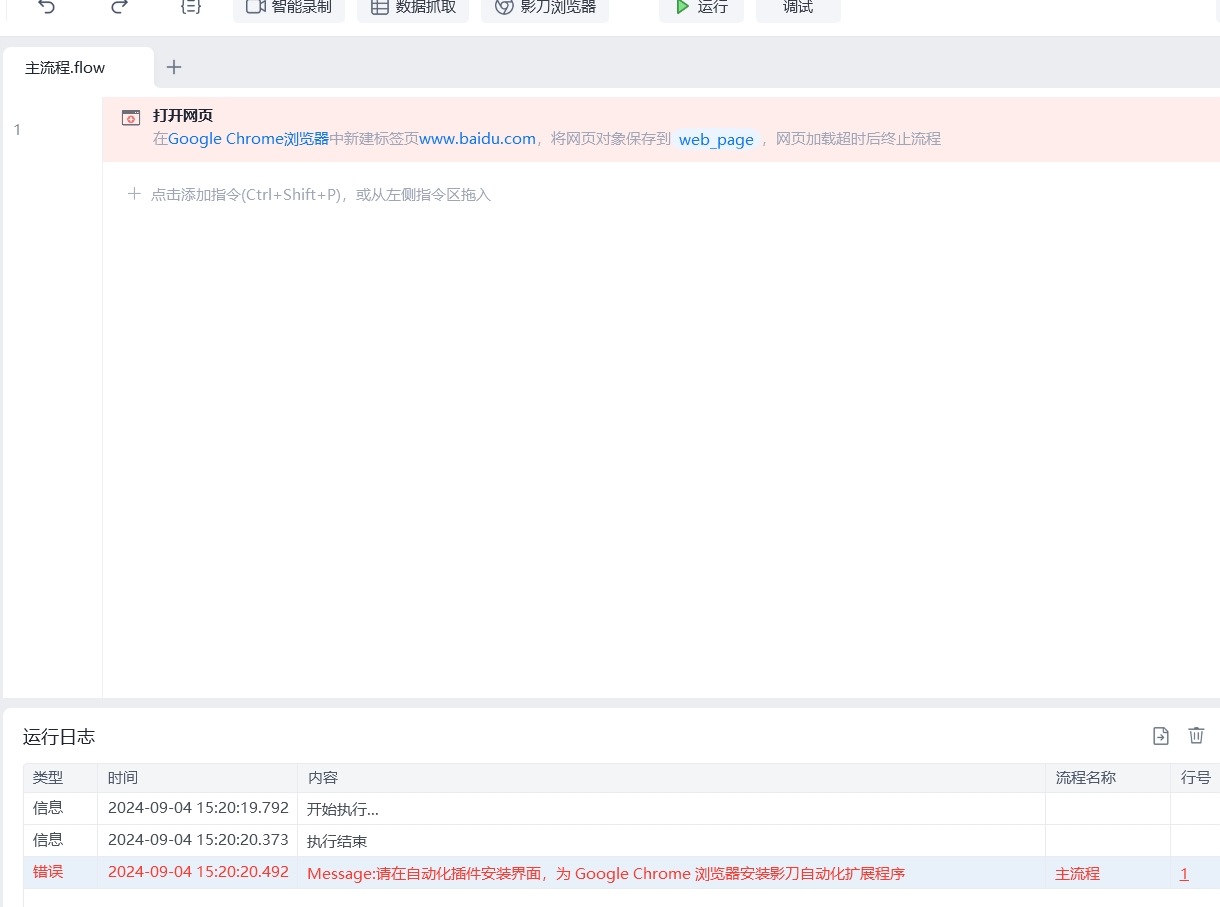This screenshot has height=907, width=1220.
Task: Select the 打开网页 command icon
Action: (x=131, y=118)
